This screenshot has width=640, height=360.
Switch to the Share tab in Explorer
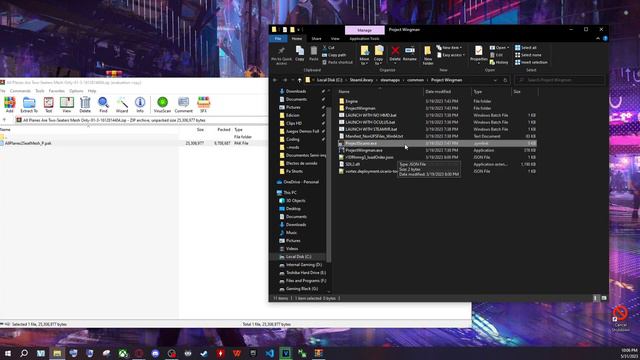point(316,38)
